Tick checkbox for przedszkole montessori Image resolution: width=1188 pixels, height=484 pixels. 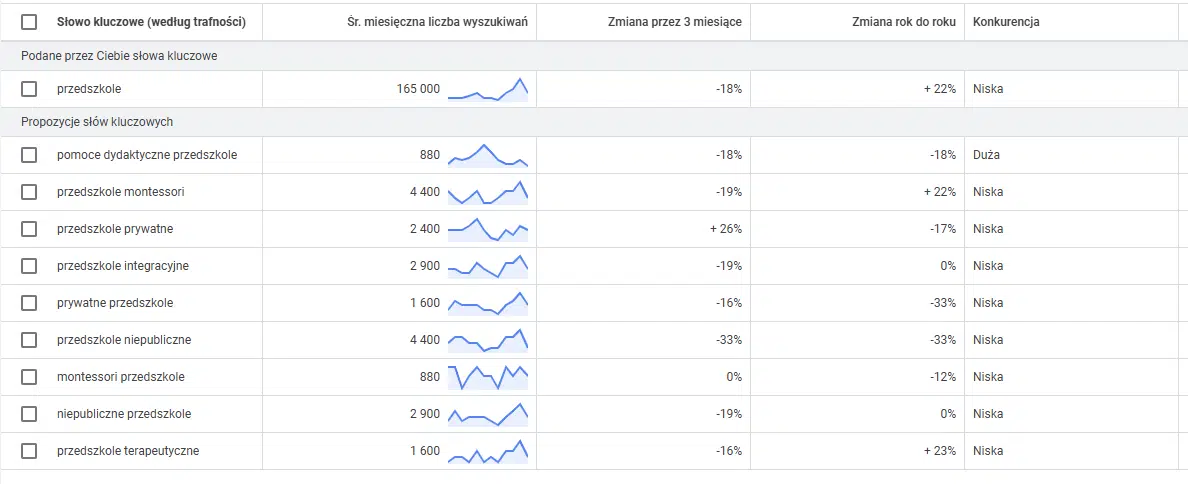coord(29,192)
